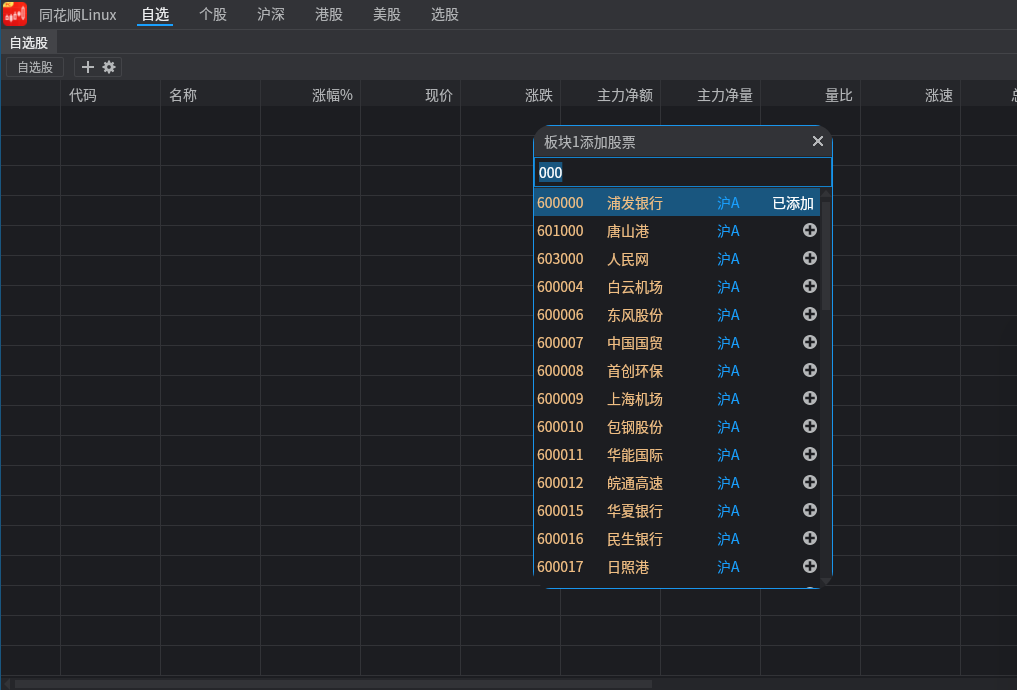Image resolution: width=1017 pixels, height=690 pixels.
Task: Select the 600000 浦发银行 result row
Action: click(x=677, y=202)
